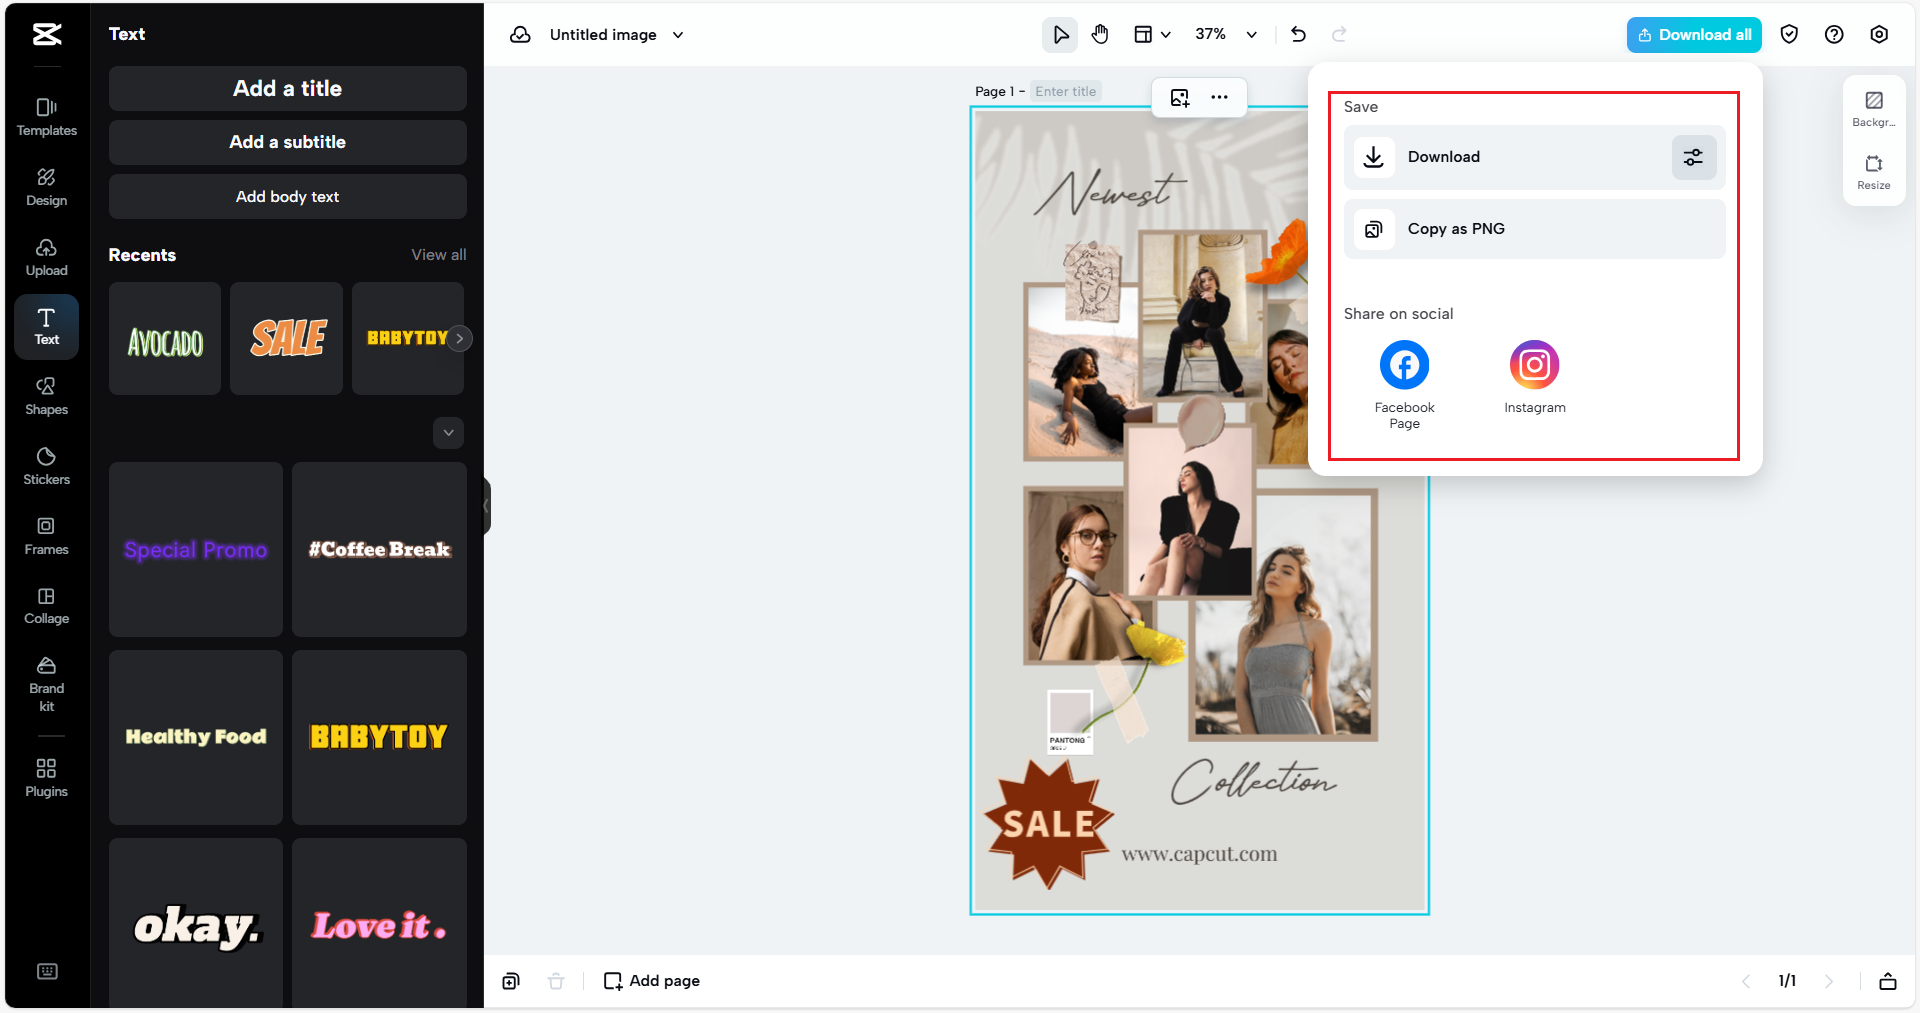Viewport: 1920px width, 1013px height.
Task: Expand the text styles chevron
Action: coord(449,433)
